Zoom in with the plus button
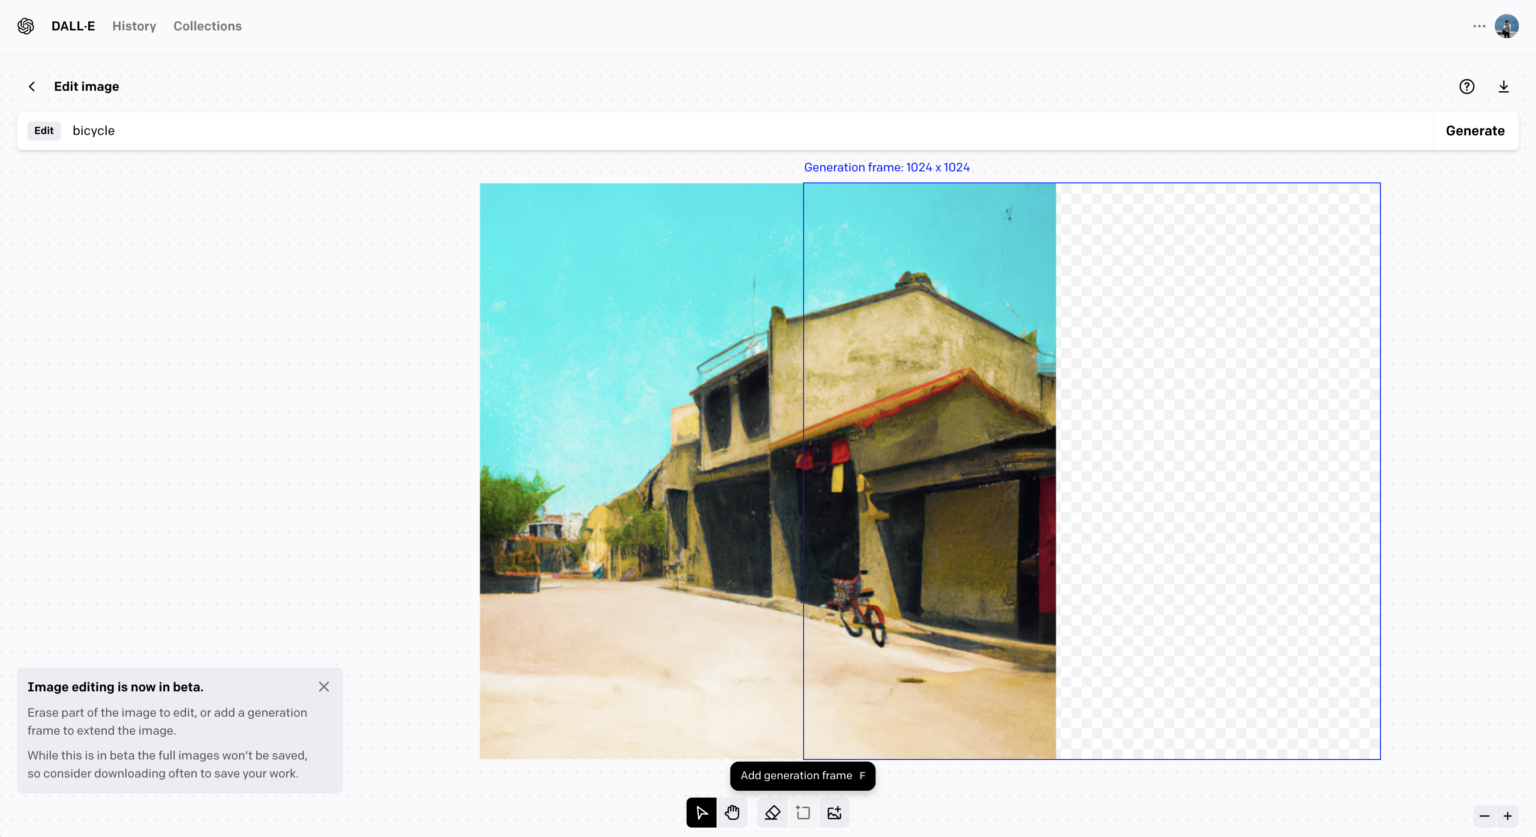Screen dimensions: 1536x837 pos(1508,816)
